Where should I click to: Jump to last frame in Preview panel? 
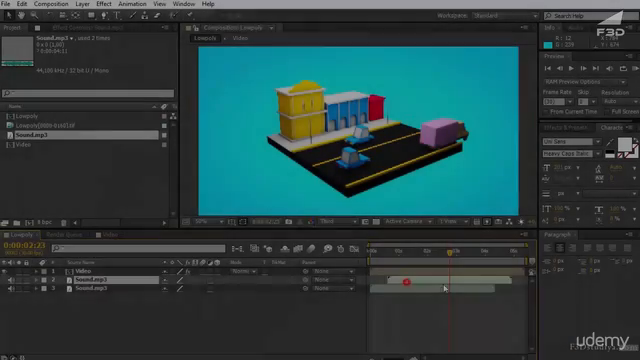coord(596,68)
